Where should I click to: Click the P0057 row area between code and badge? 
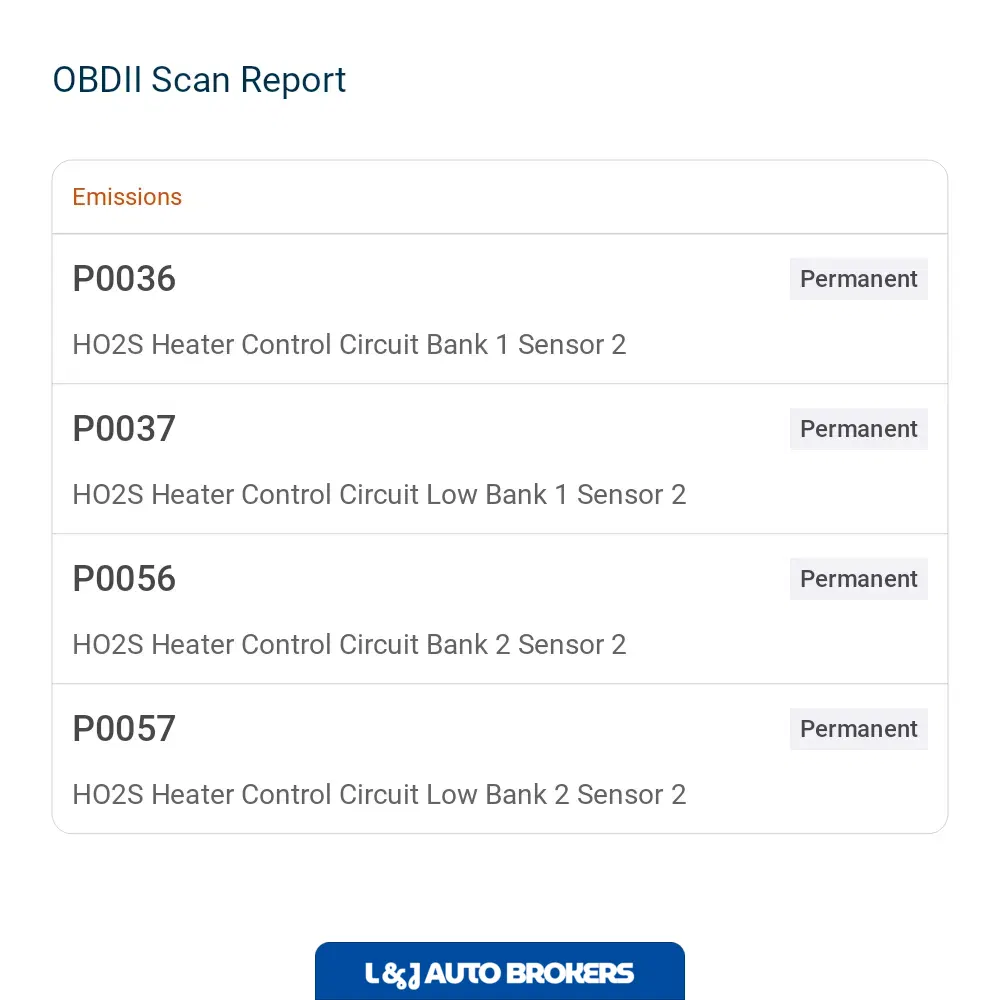point(483,728)
